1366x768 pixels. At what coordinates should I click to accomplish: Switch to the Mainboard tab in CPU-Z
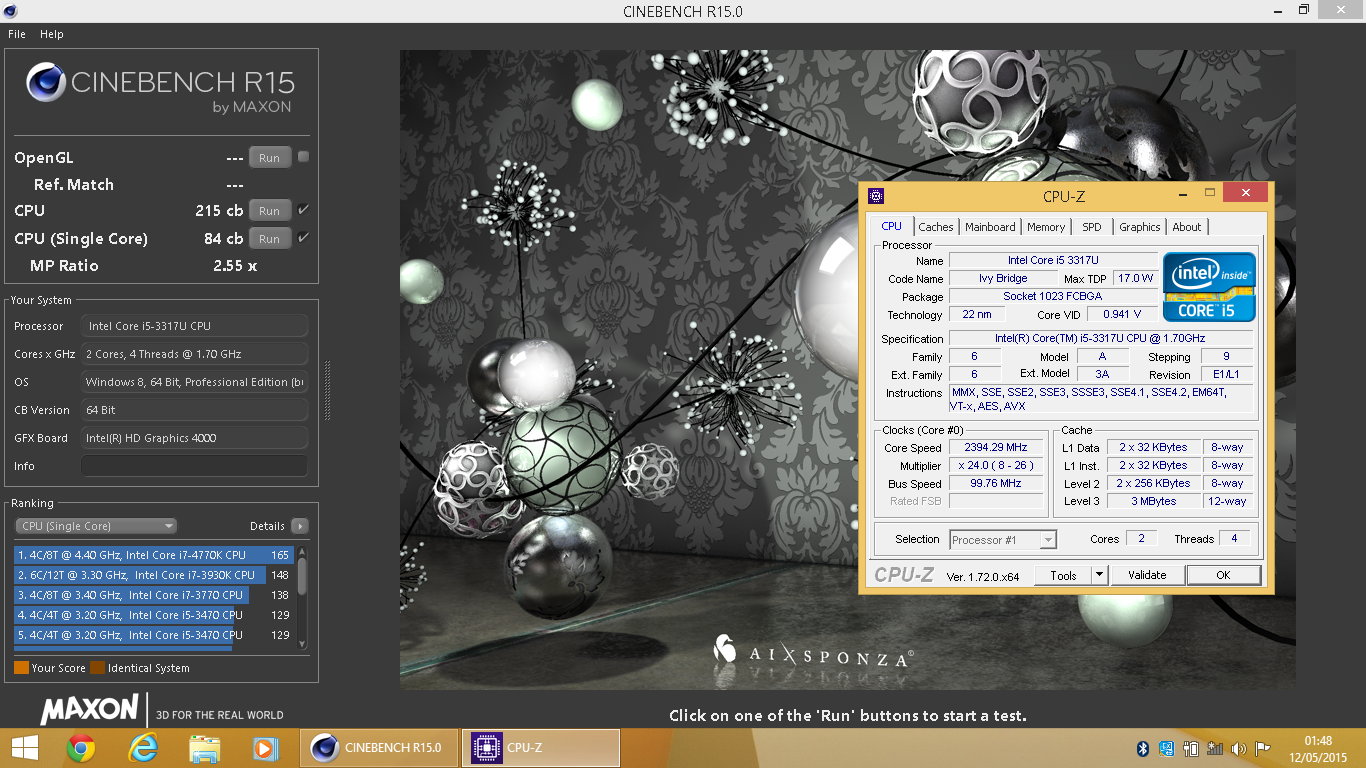[990, 227]
